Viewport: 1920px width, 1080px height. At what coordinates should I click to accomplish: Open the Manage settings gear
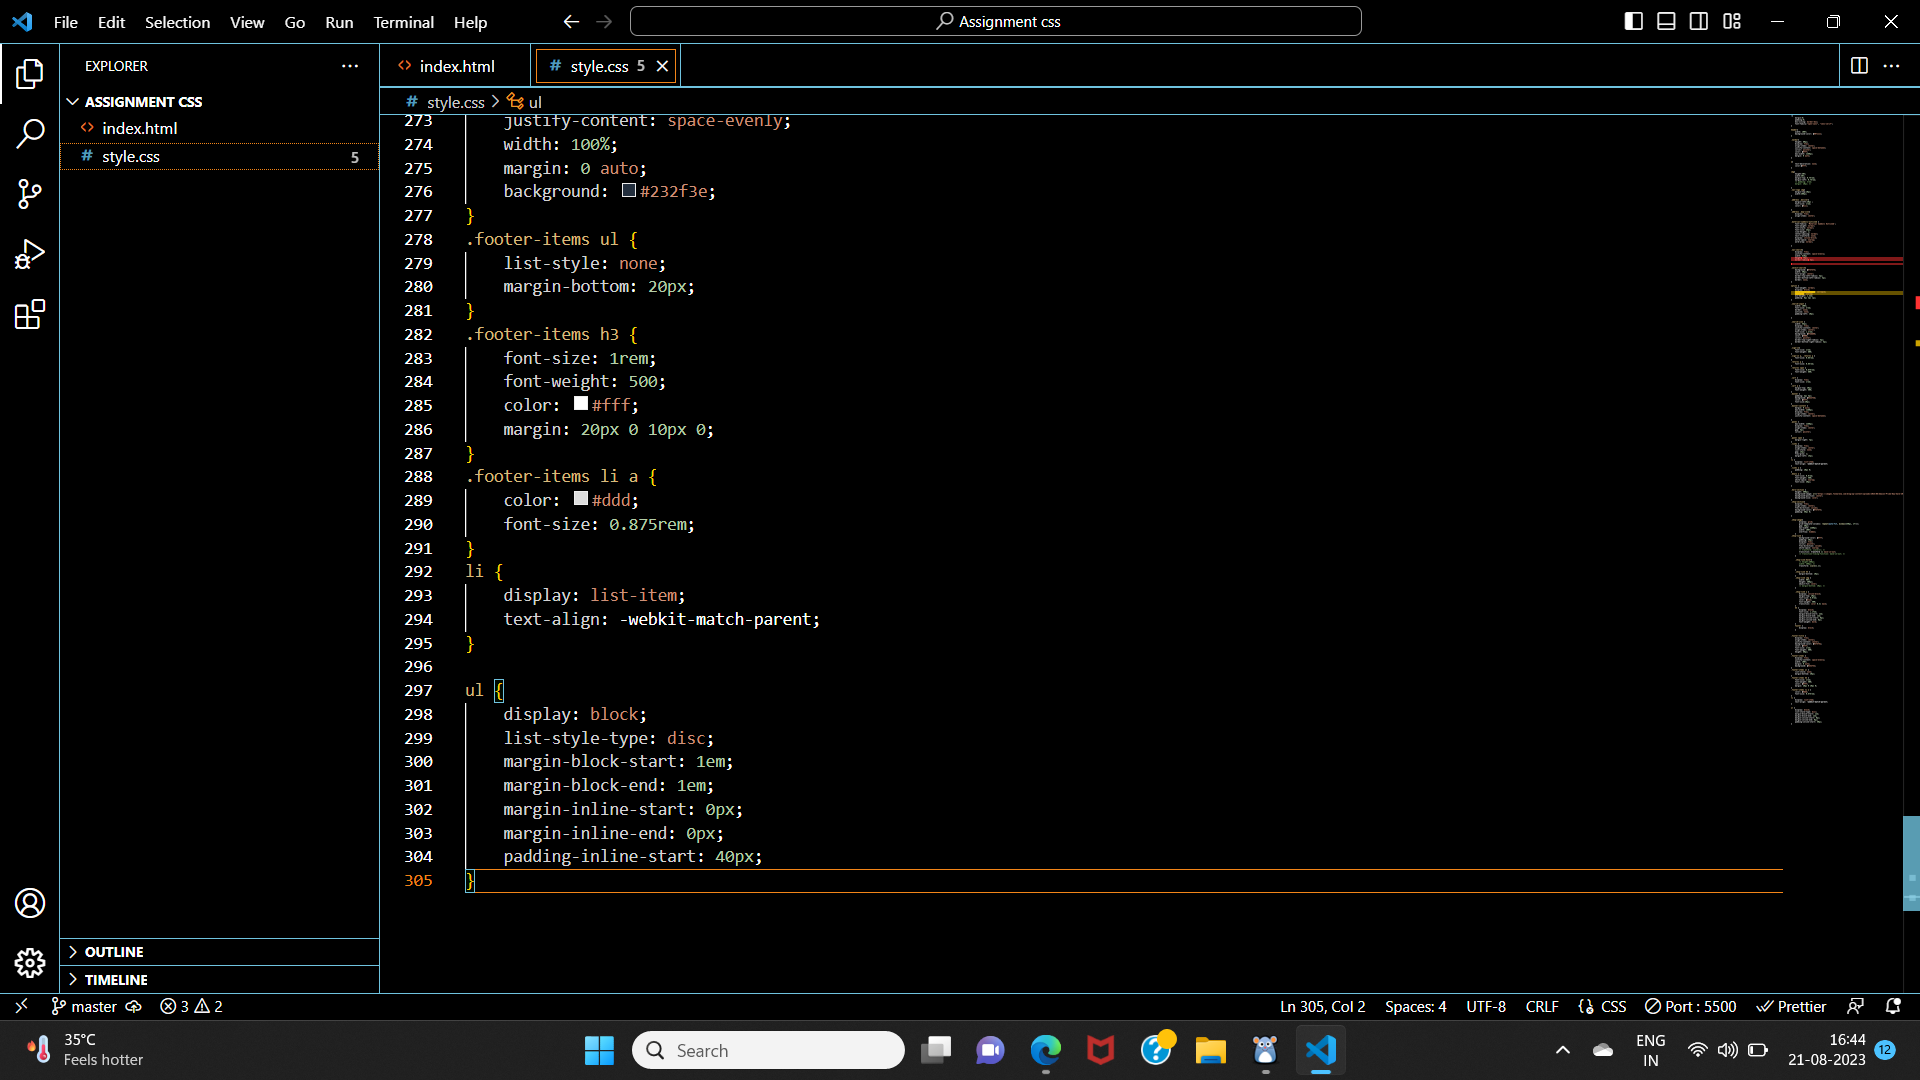pyautogui.click(x=30, y=963)
